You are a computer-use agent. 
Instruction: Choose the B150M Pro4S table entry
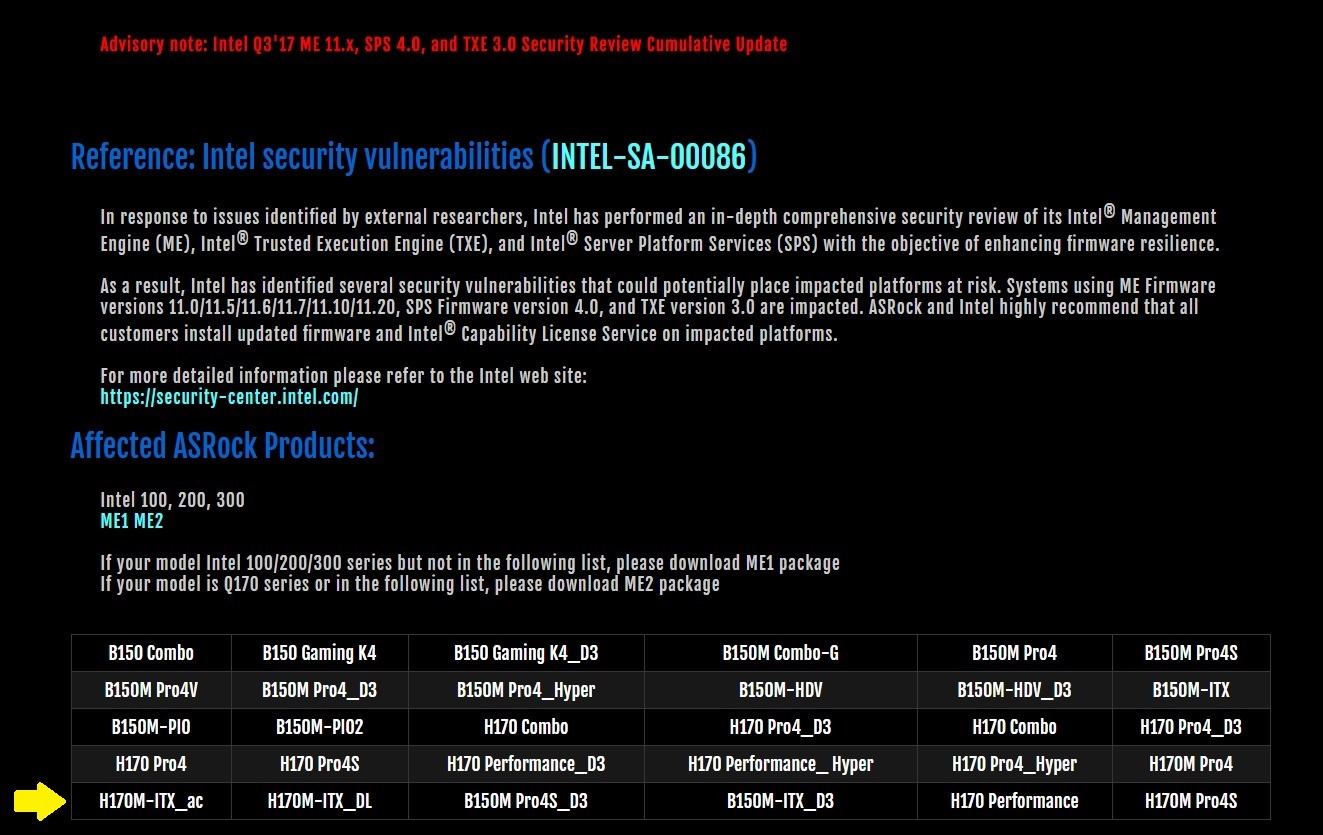[1191, 653]
